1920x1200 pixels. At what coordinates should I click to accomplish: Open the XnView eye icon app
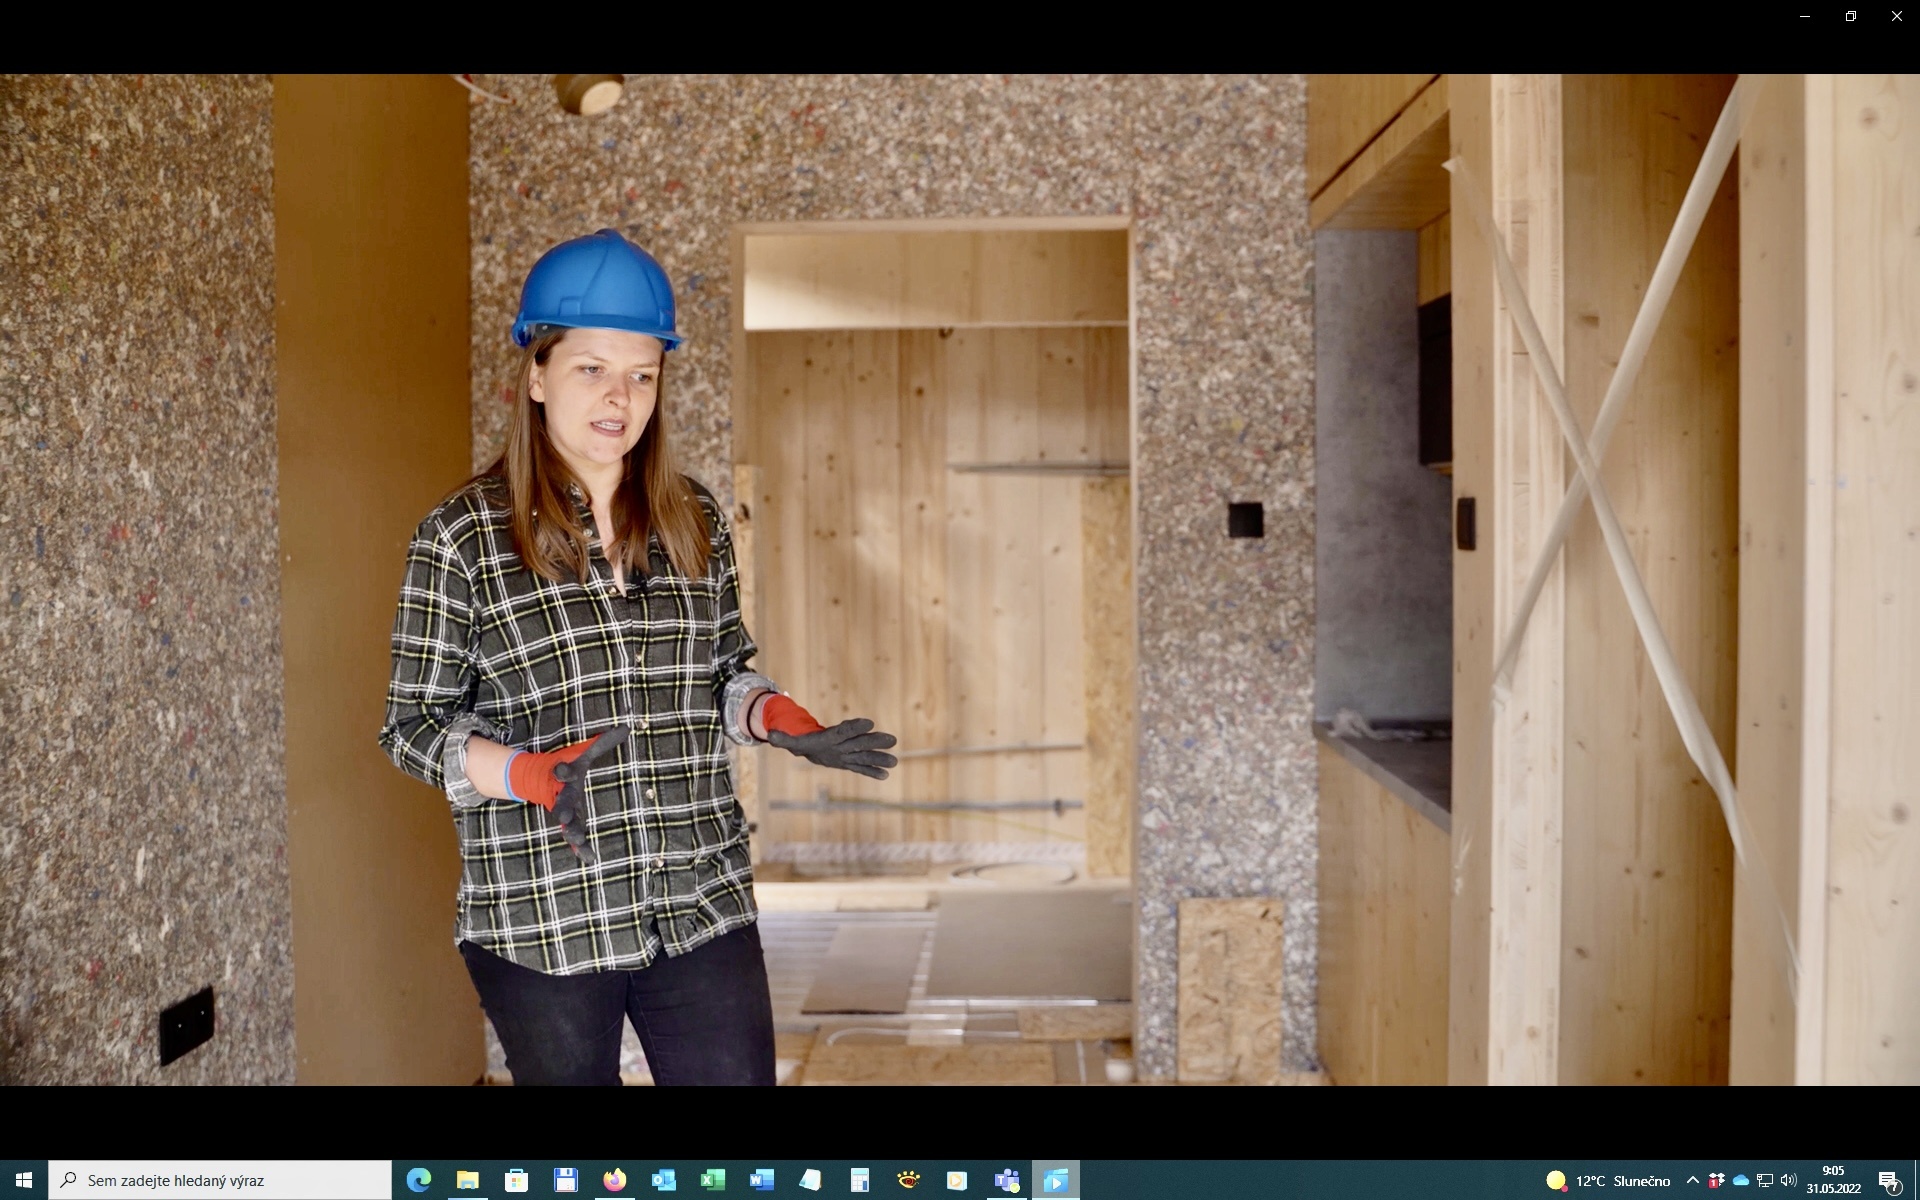909,1180
